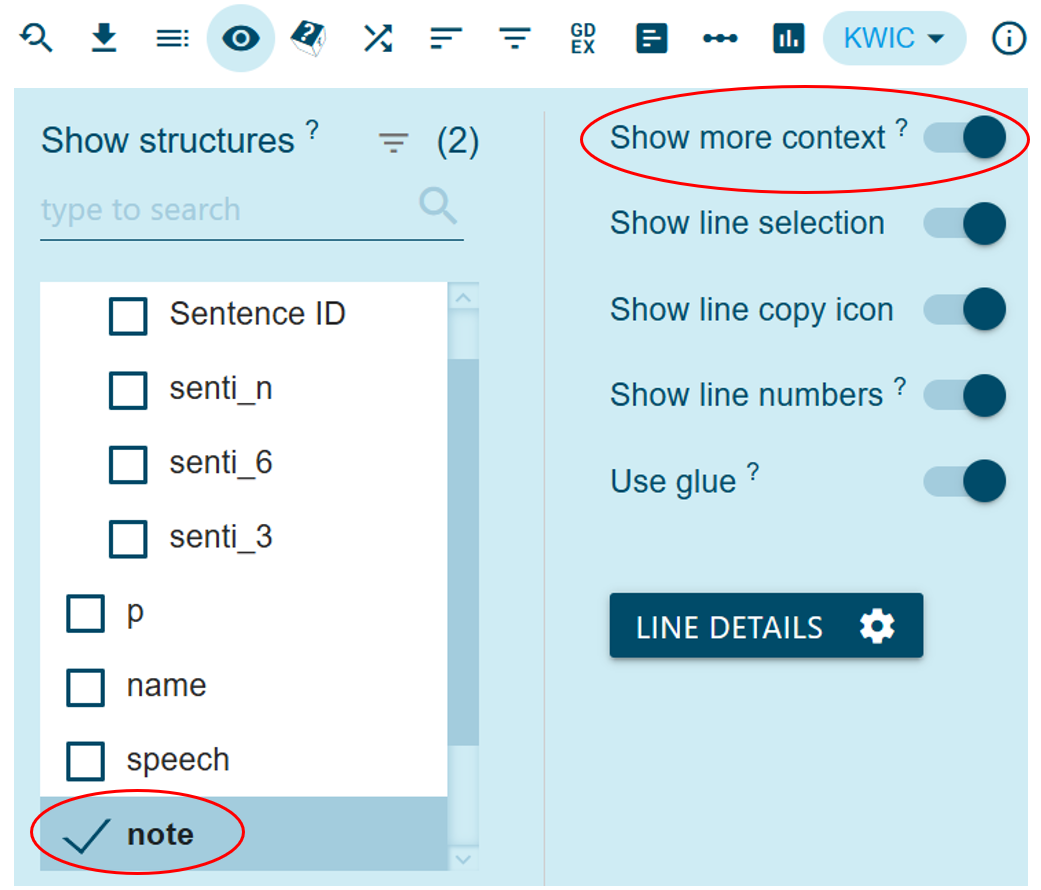Uncheck the note structure
Viewport: 1041px width, 890px height.
click(87, 835)
